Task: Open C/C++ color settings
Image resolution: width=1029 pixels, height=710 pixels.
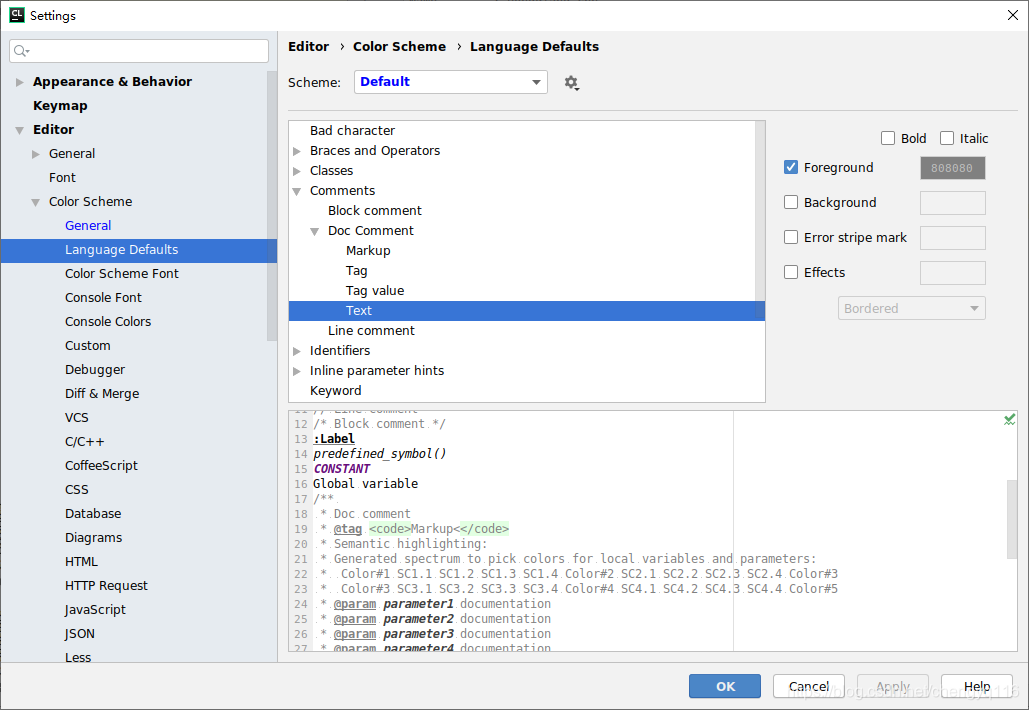Action: 85,442
